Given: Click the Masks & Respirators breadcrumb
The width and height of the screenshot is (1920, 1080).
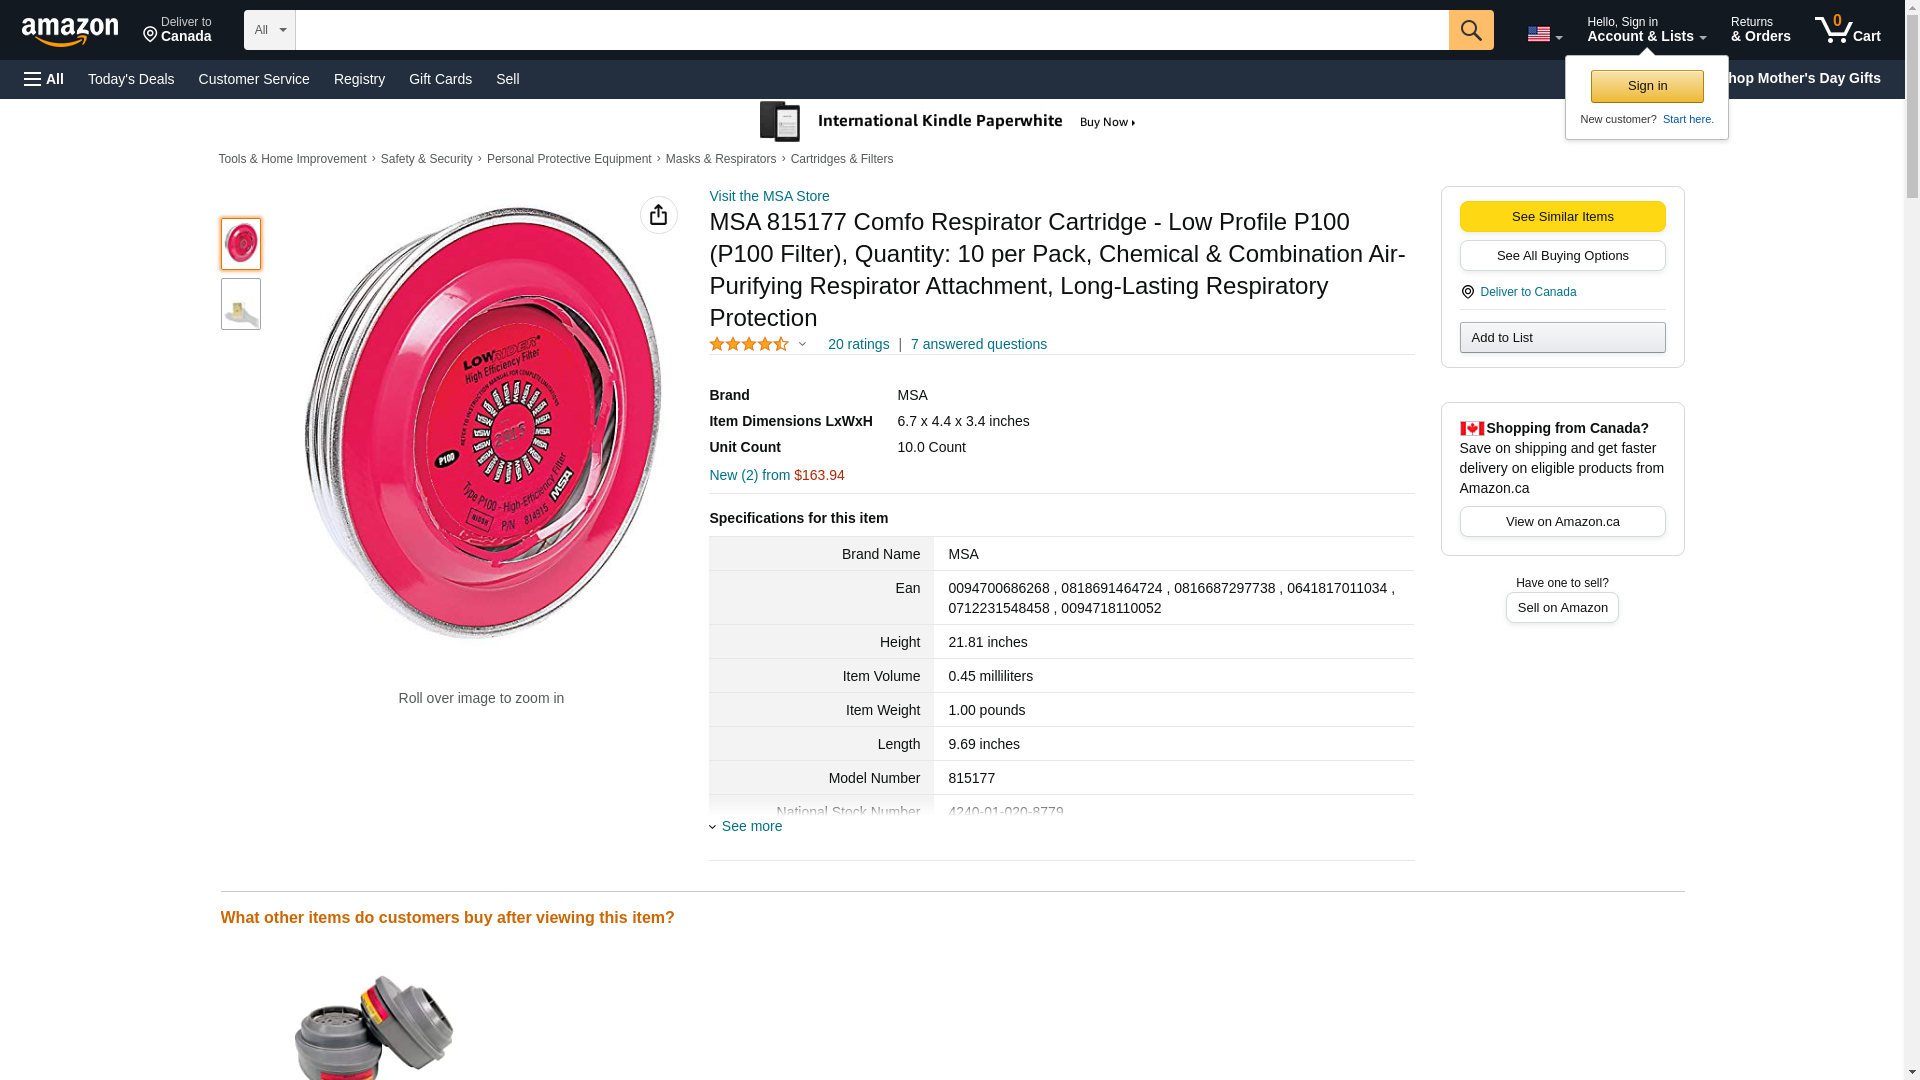Looking at the screenshot, I should coord(720,159).
